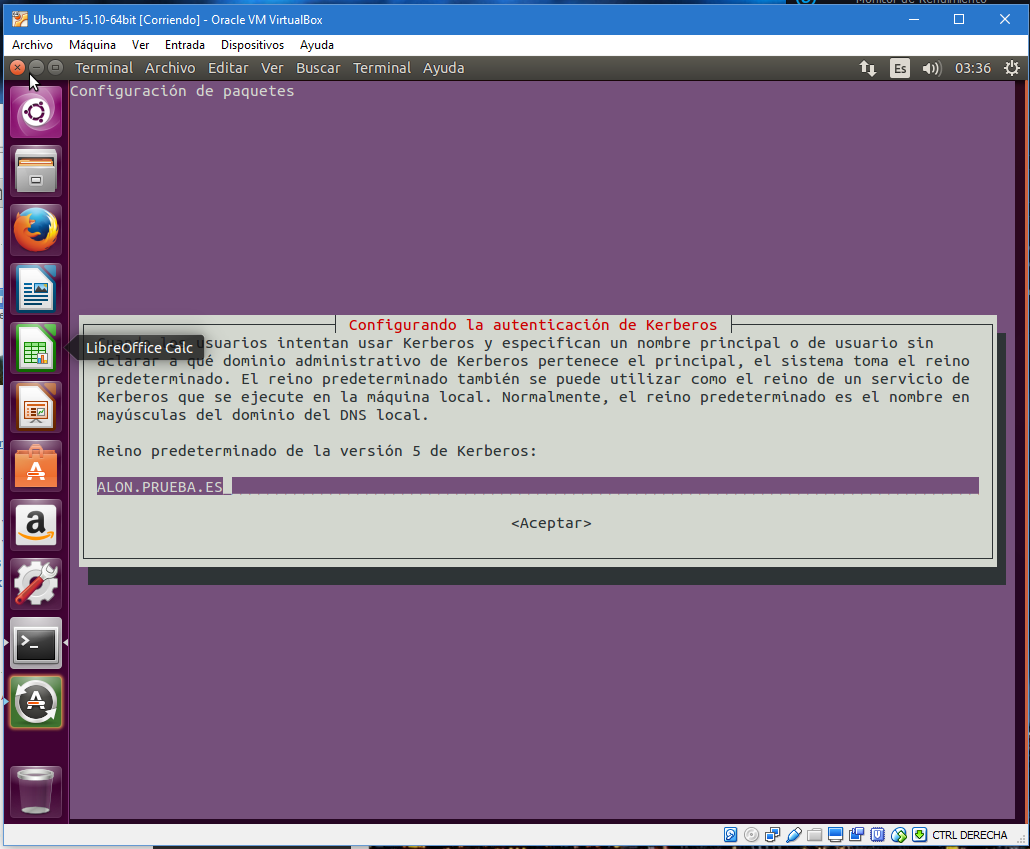Image resolution: width=1030 pixels, height=849 pixels.
Task: Open the Máquina menu in VirtualBox
Action: tap(92, 45)
